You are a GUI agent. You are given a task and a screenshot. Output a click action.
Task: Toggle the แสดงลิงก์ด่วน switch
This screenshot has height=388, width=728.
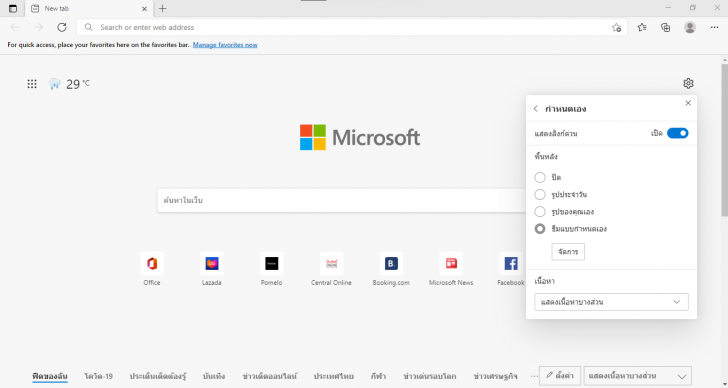point(677,134)
